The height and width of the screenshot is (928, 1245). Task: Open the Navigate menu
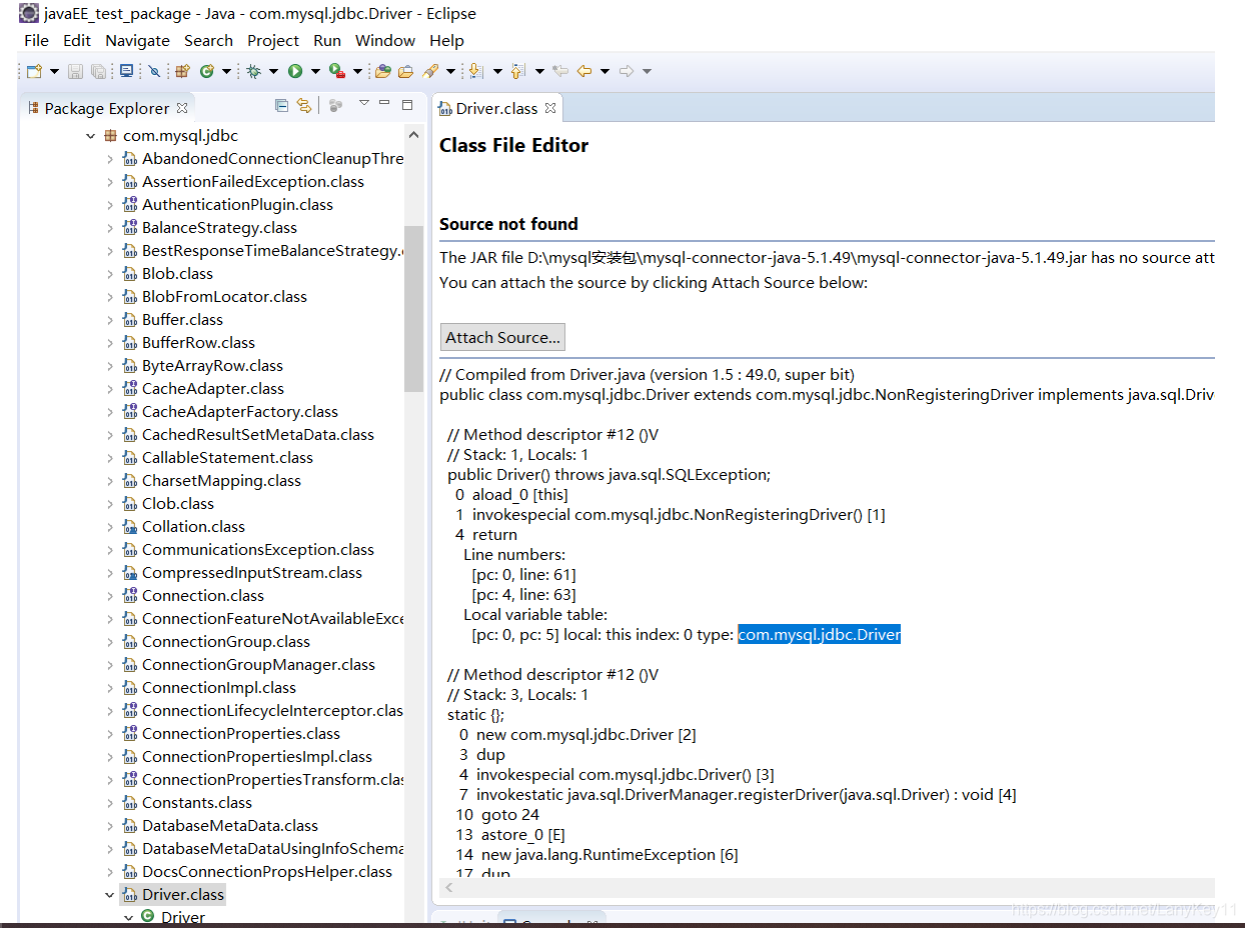(x=137, y=40)
